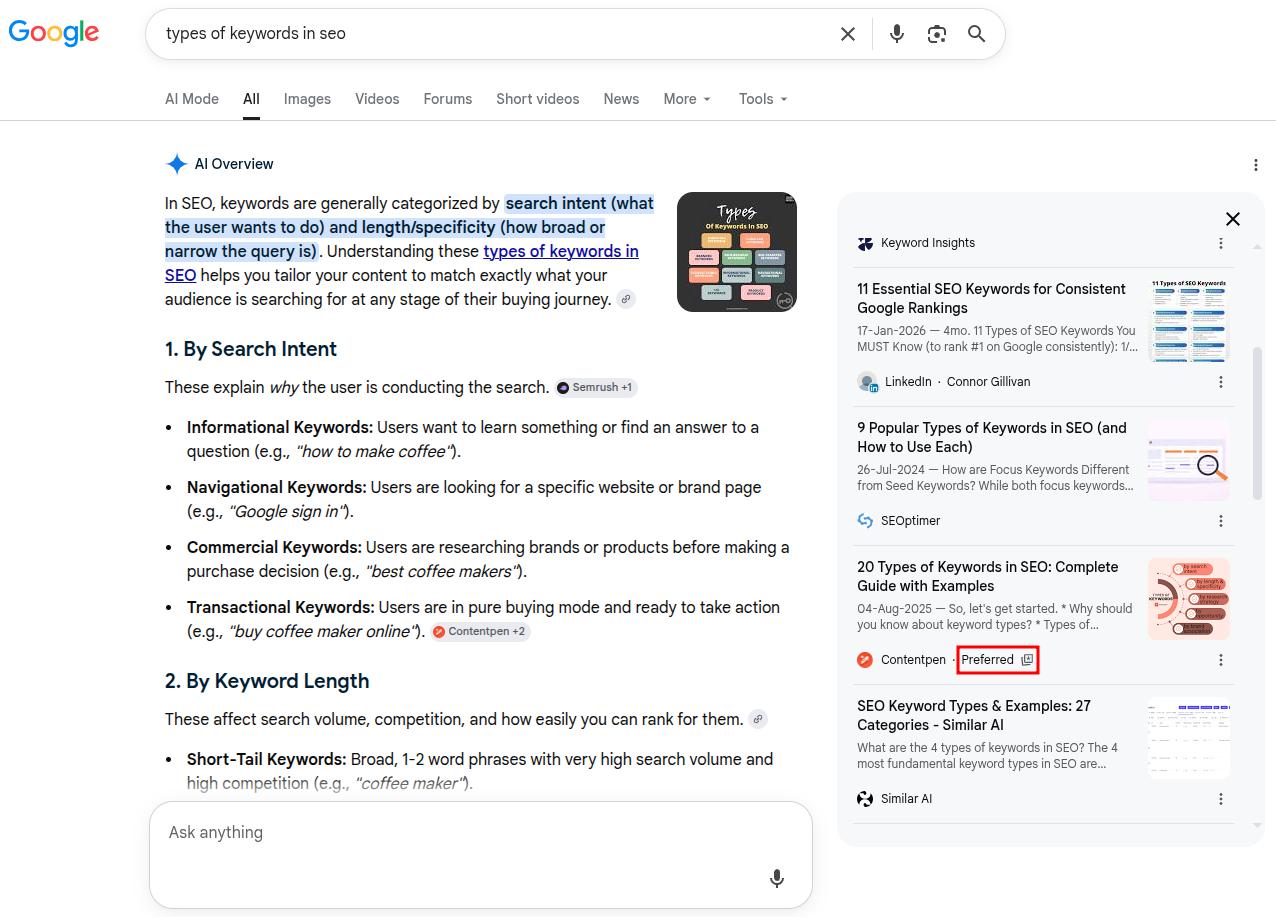Click the LinkedIn result thumbnail image

[x=1189, y=321]
